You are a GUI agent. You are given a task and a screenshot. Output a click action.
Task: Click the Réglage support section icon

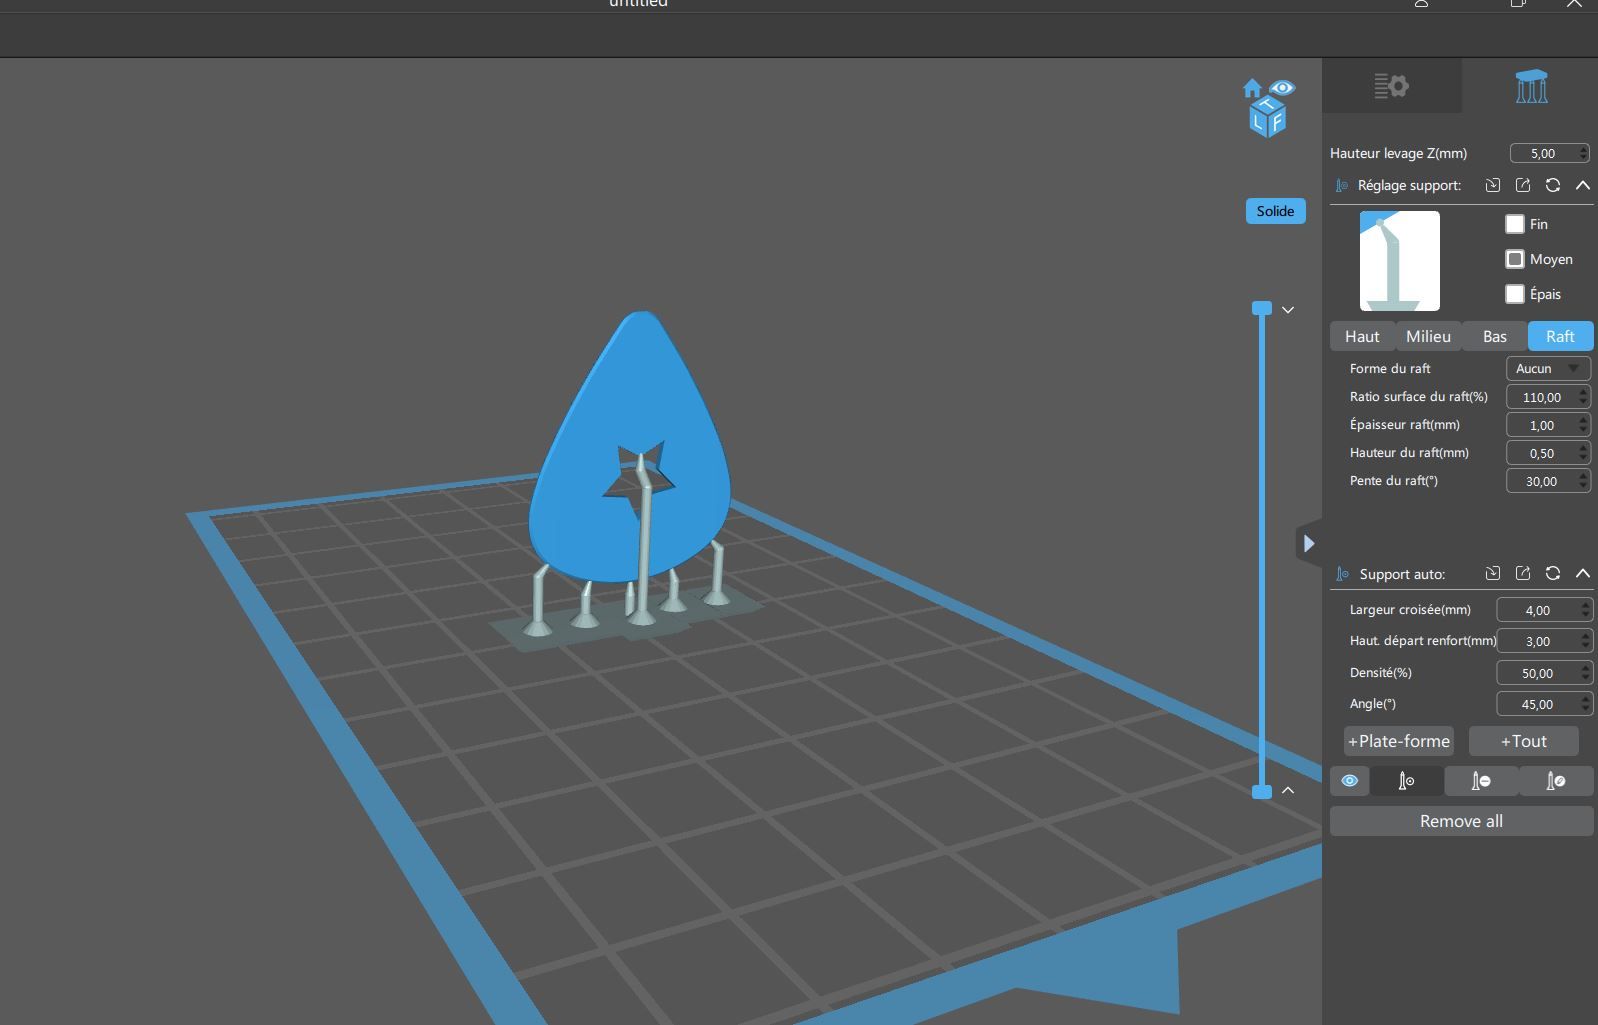[1342, 185]
